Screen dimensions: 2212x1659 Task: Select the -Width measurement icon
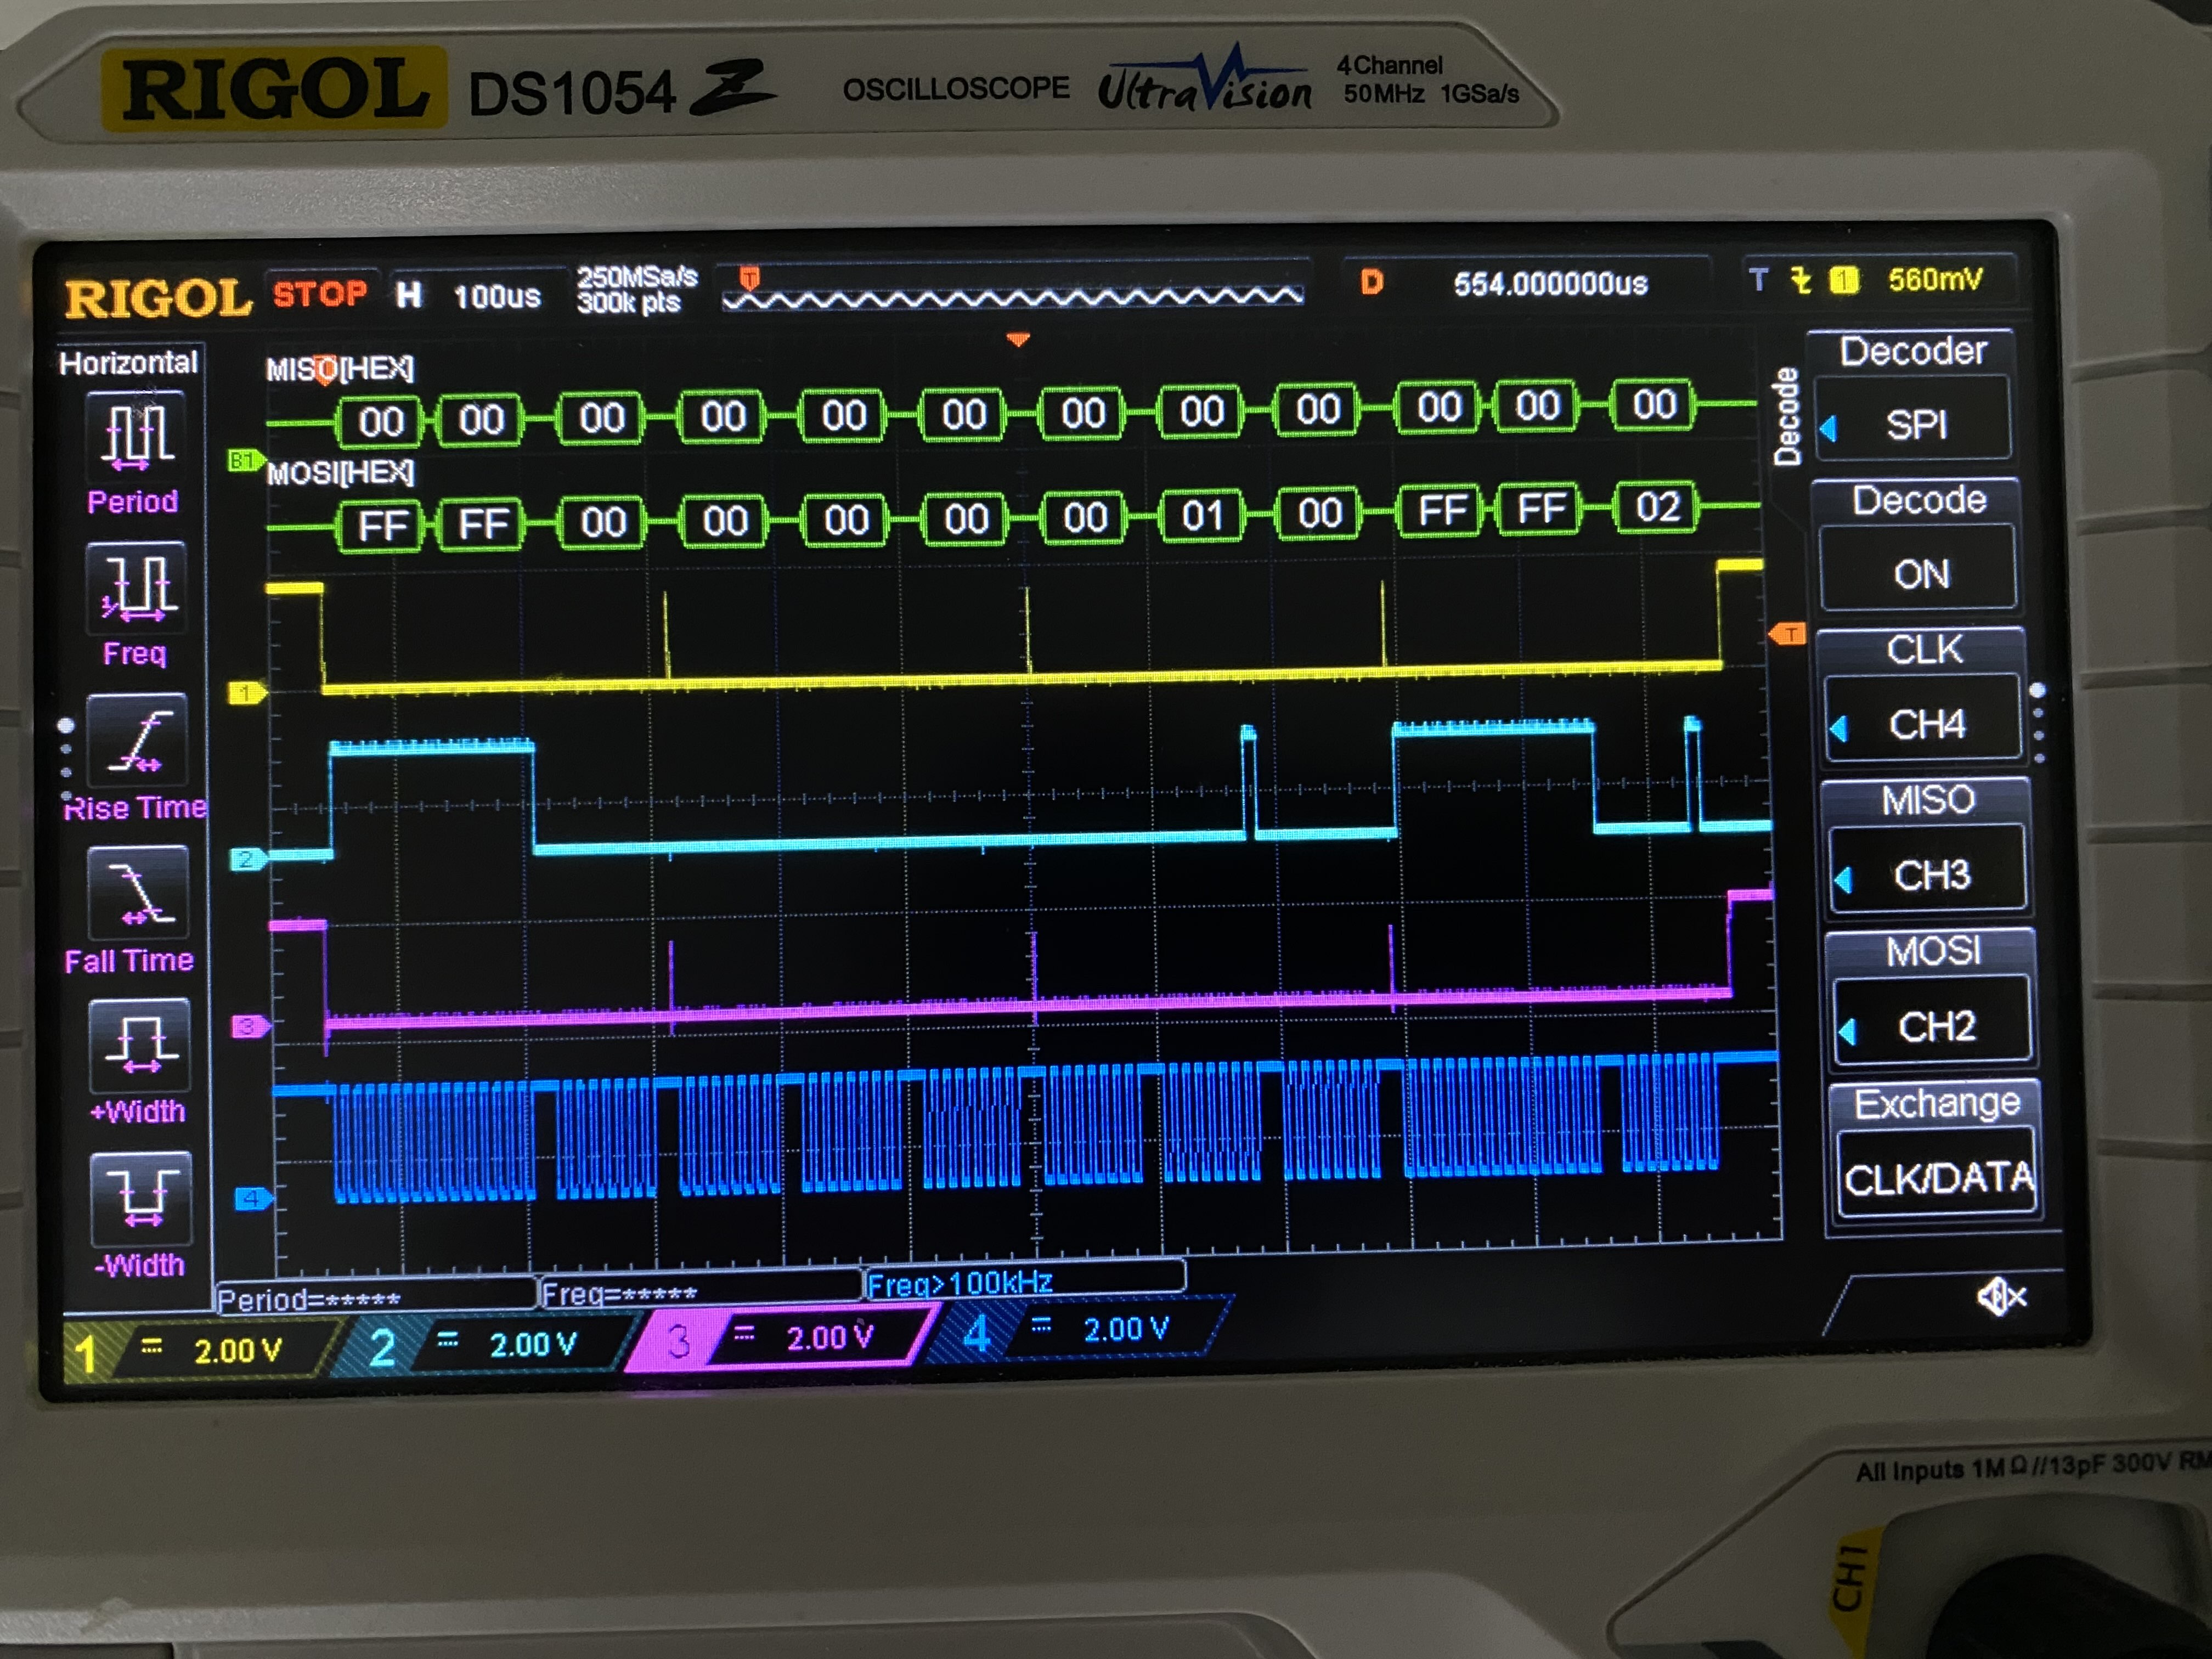pos(141,1199)
